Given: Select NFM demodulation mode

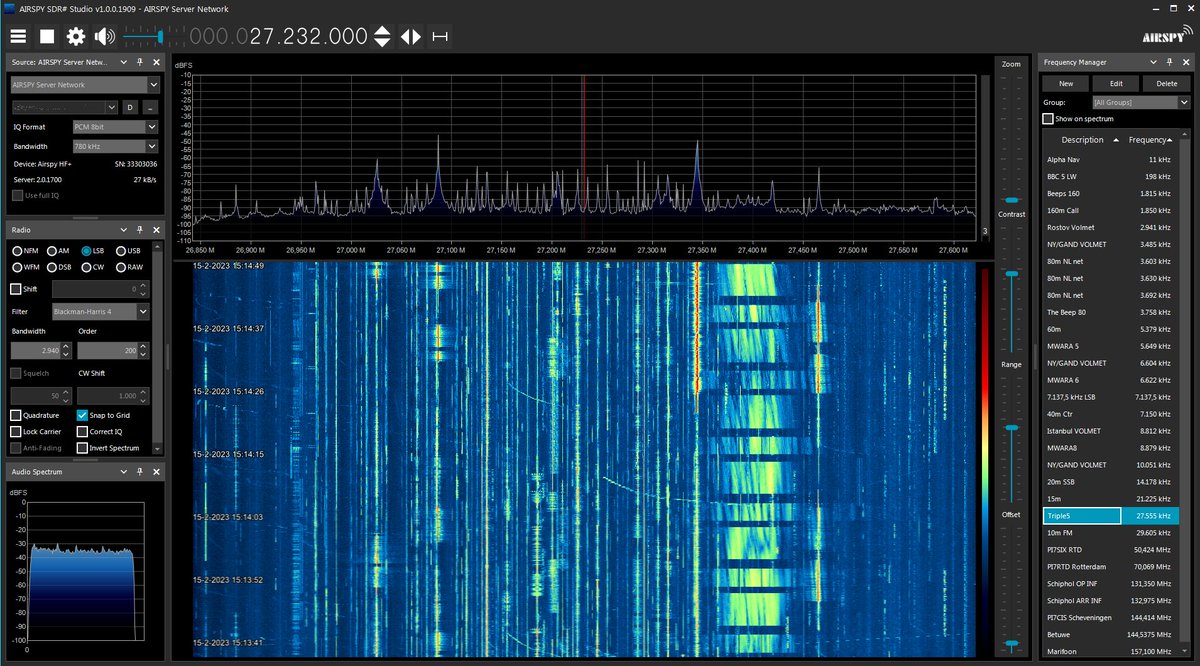Looking at the screenshot, I should point(17,250).
